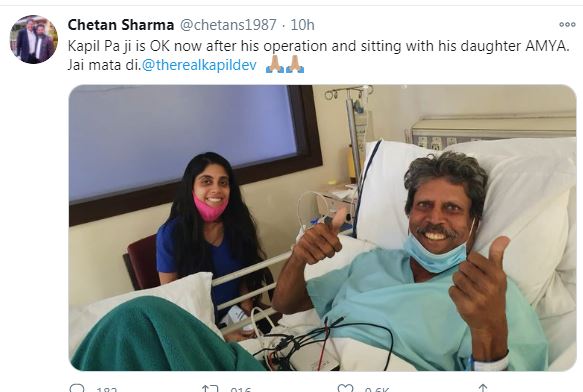Open the attached hospital photo

click(322, 228)
